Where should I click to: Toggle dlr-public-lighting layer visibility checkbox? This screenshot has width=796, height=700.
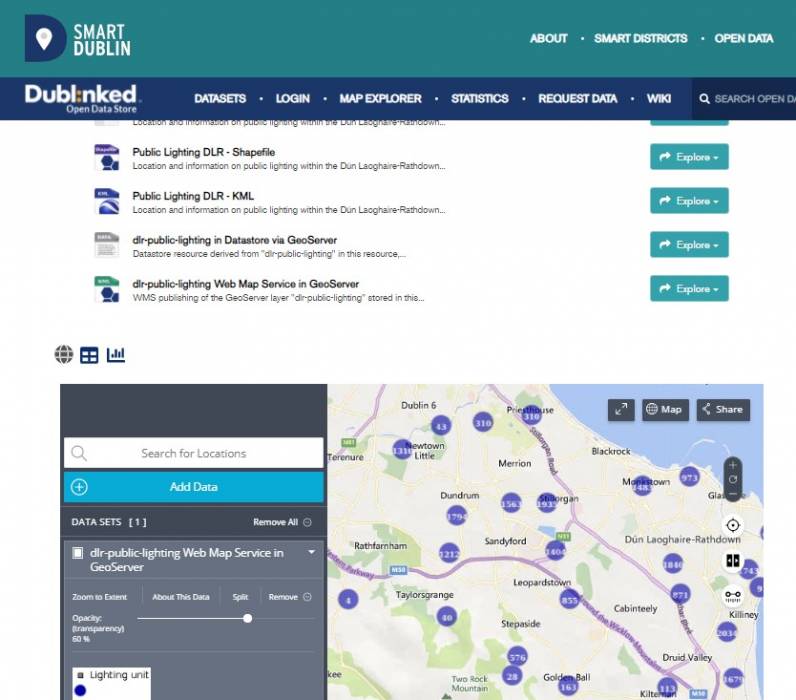tap(77, 553)
